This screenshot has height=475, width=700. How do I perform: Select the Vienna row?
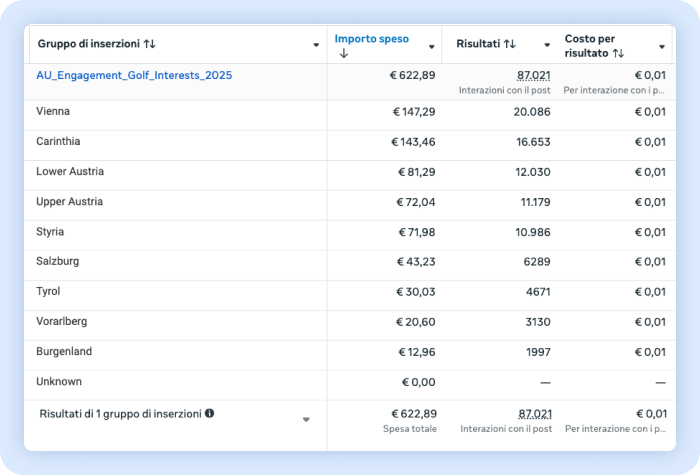pyautogui.click(x=53, y=111)
